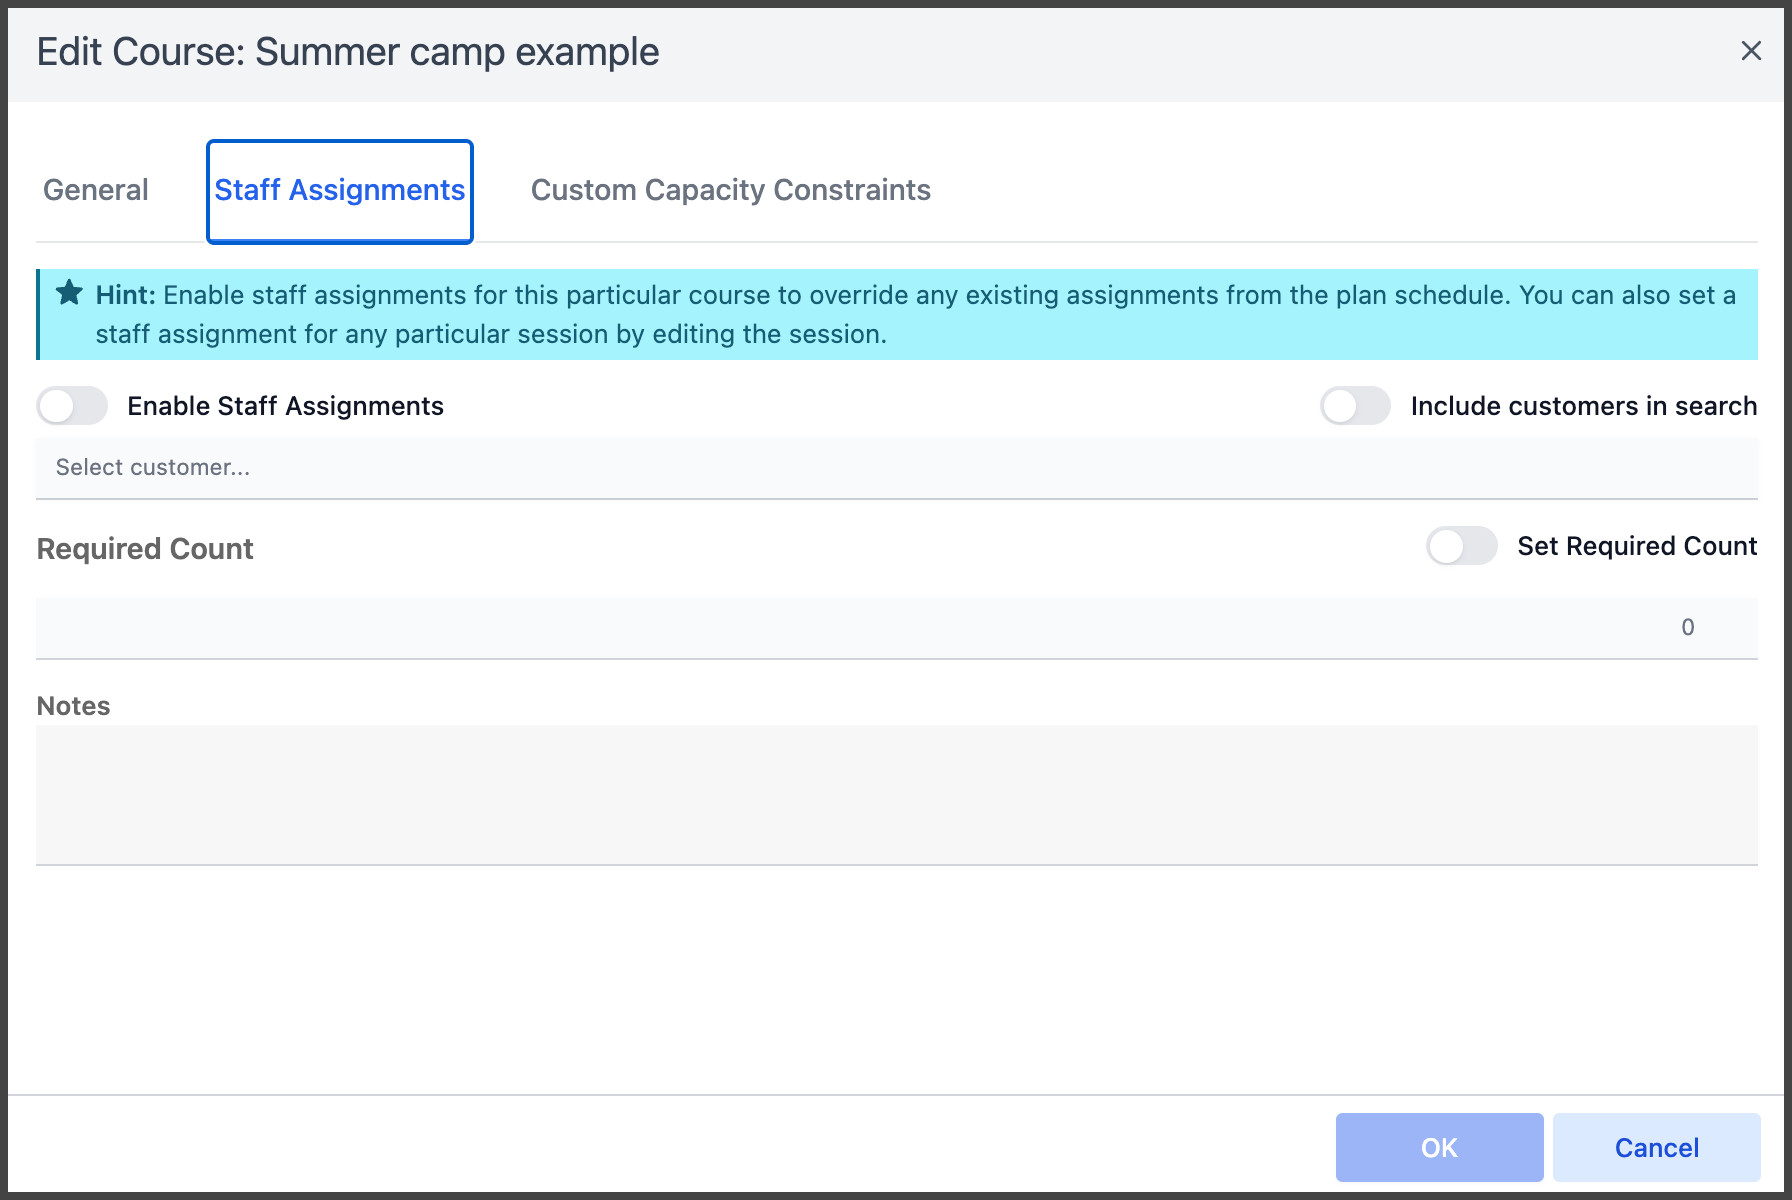Close the Edit Course dialog

pos(1750,51)
